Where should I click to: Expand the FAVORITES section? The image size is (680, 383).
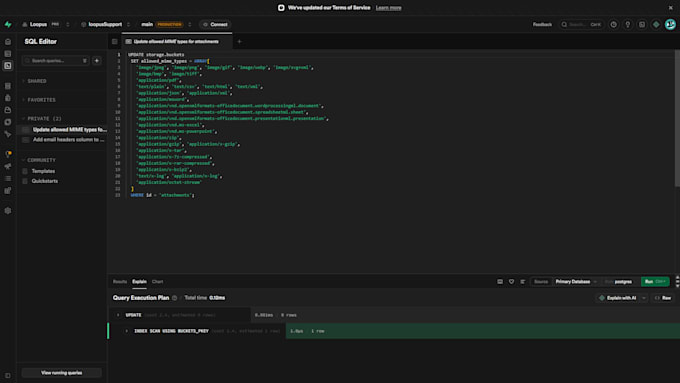41,100
